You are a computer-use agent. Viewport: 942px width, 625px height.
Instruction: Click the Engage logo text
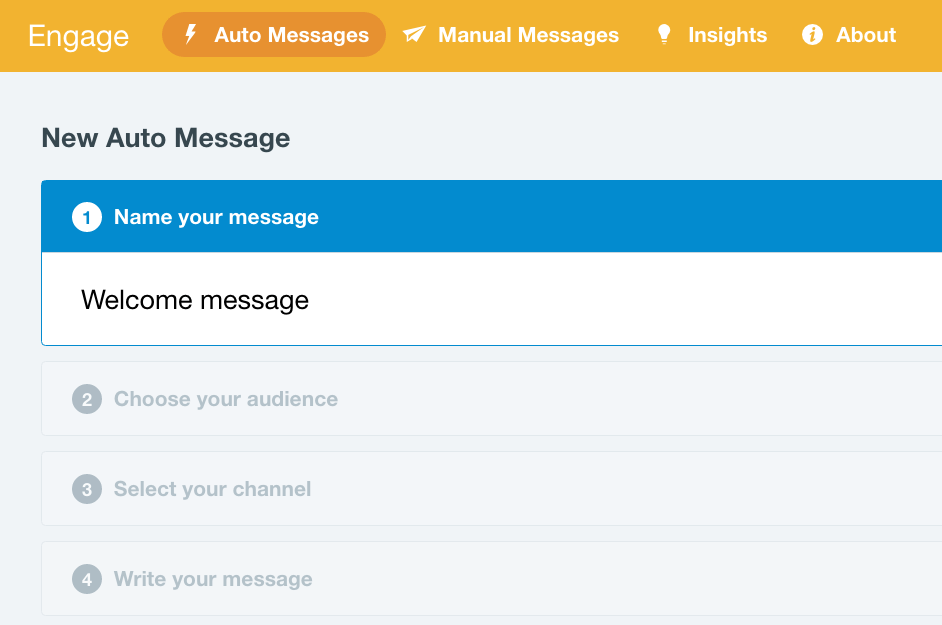[78, 36]
